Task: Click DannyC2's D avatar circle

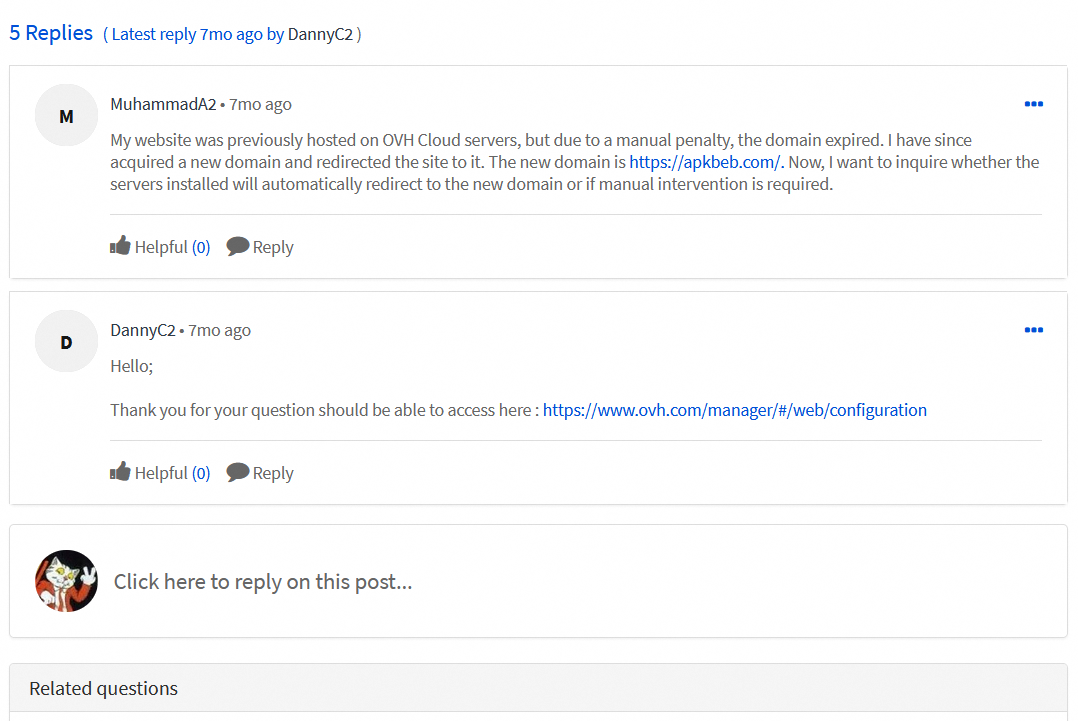Action: tap(66, 342)
